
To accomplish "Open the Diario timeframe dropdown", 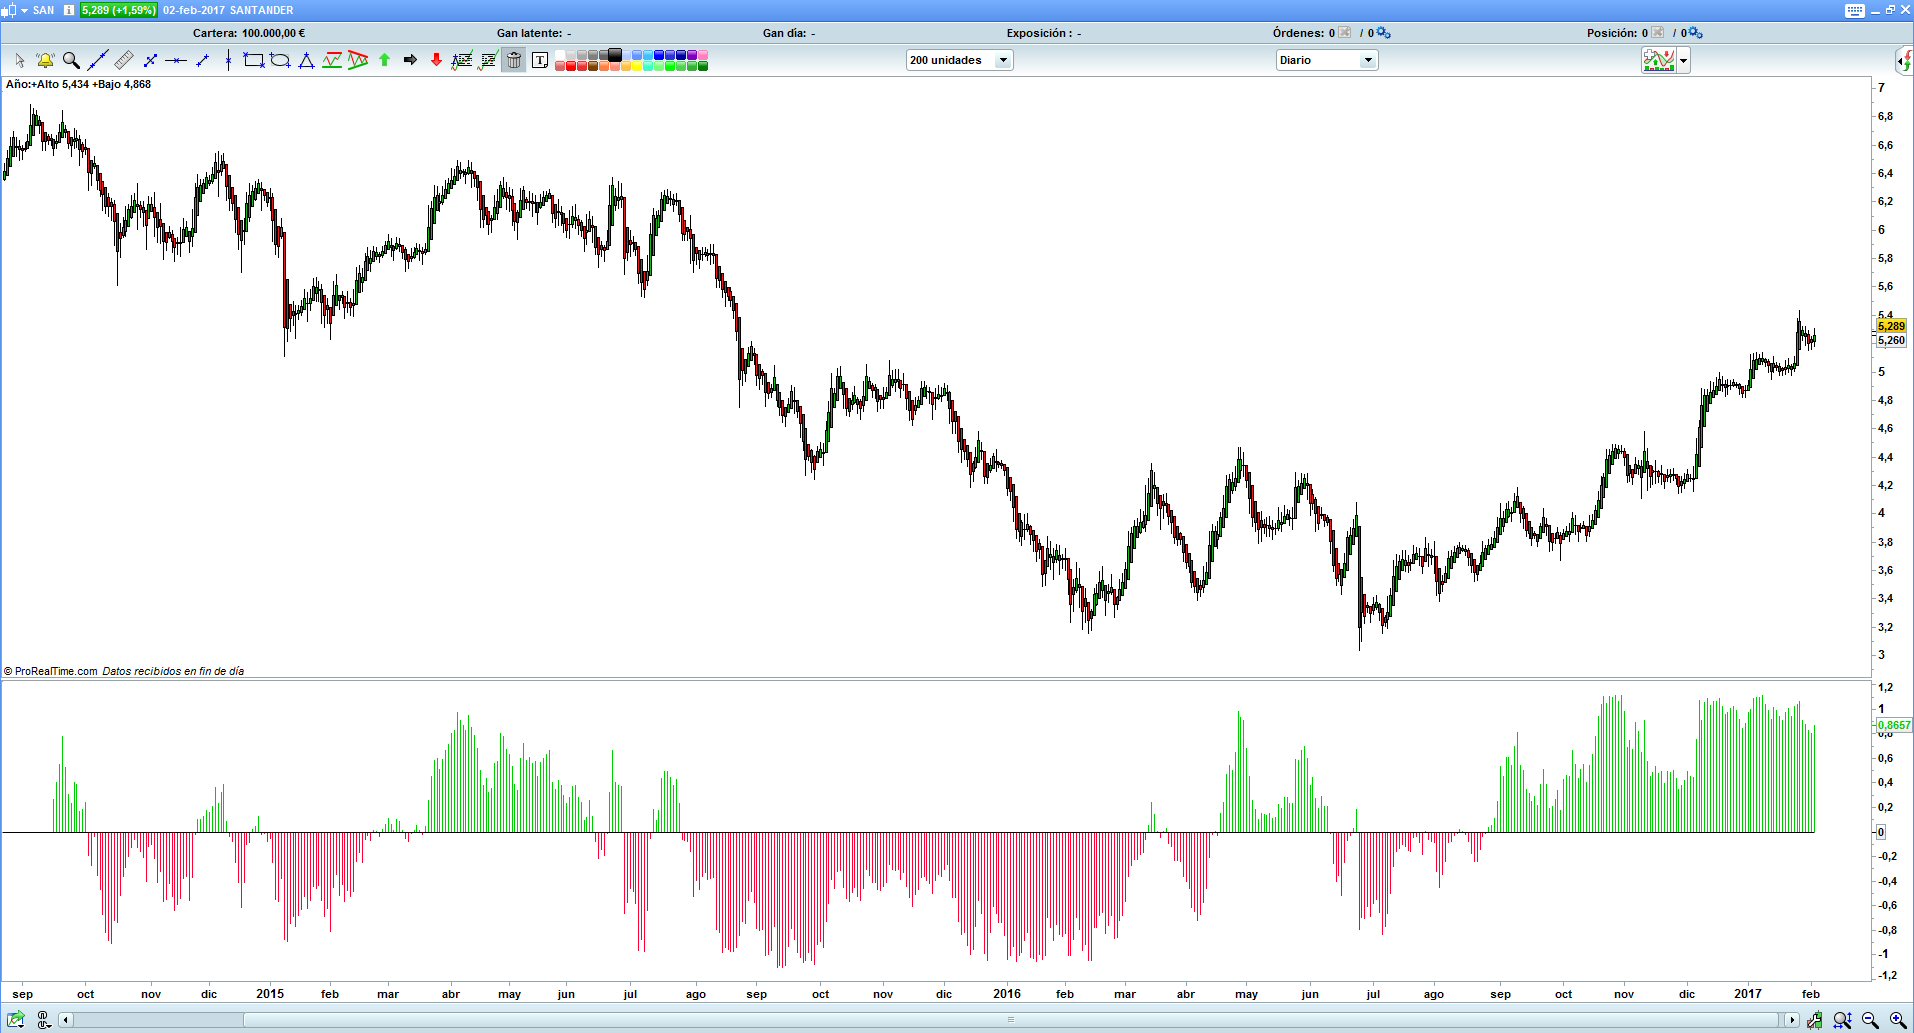I will click(1327, 60).
